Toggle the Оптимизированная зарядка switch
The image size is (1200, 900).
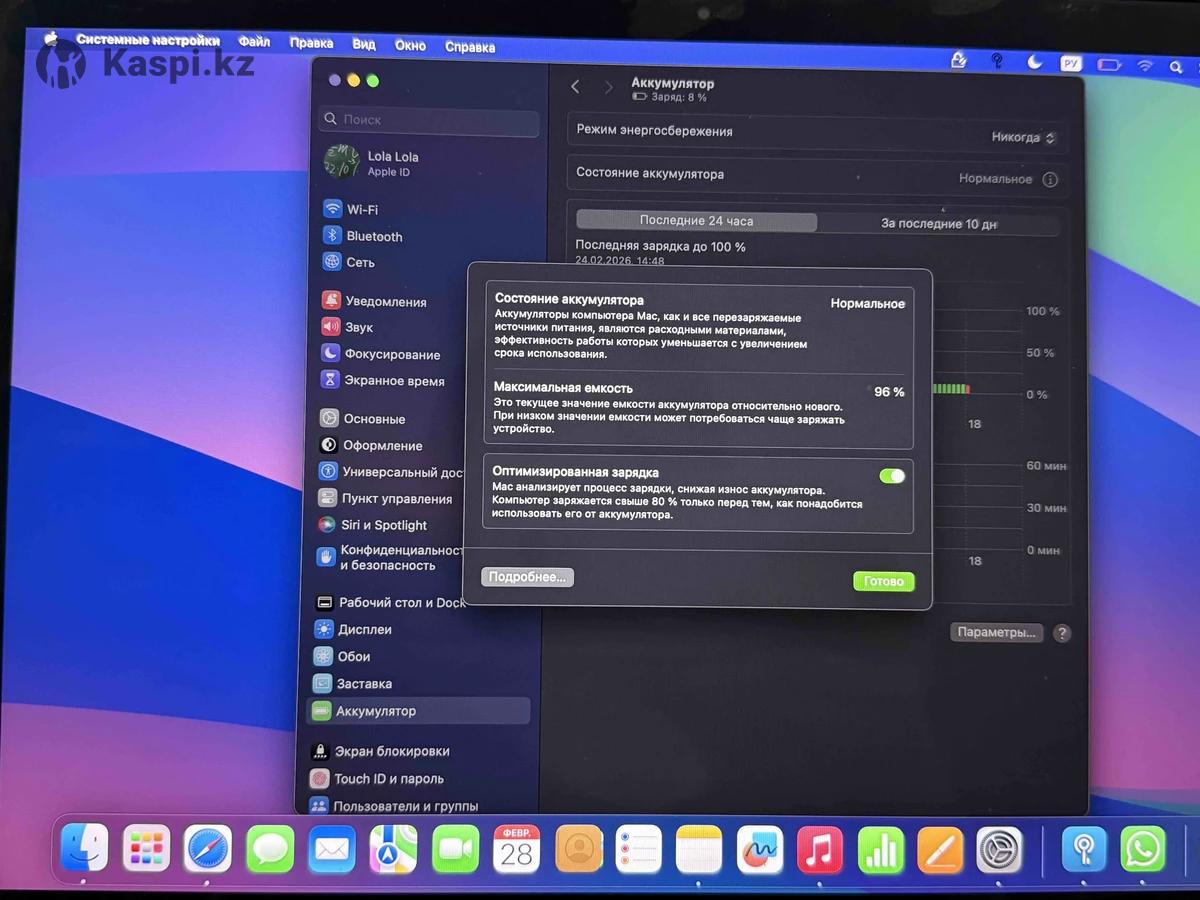point(891,476)
